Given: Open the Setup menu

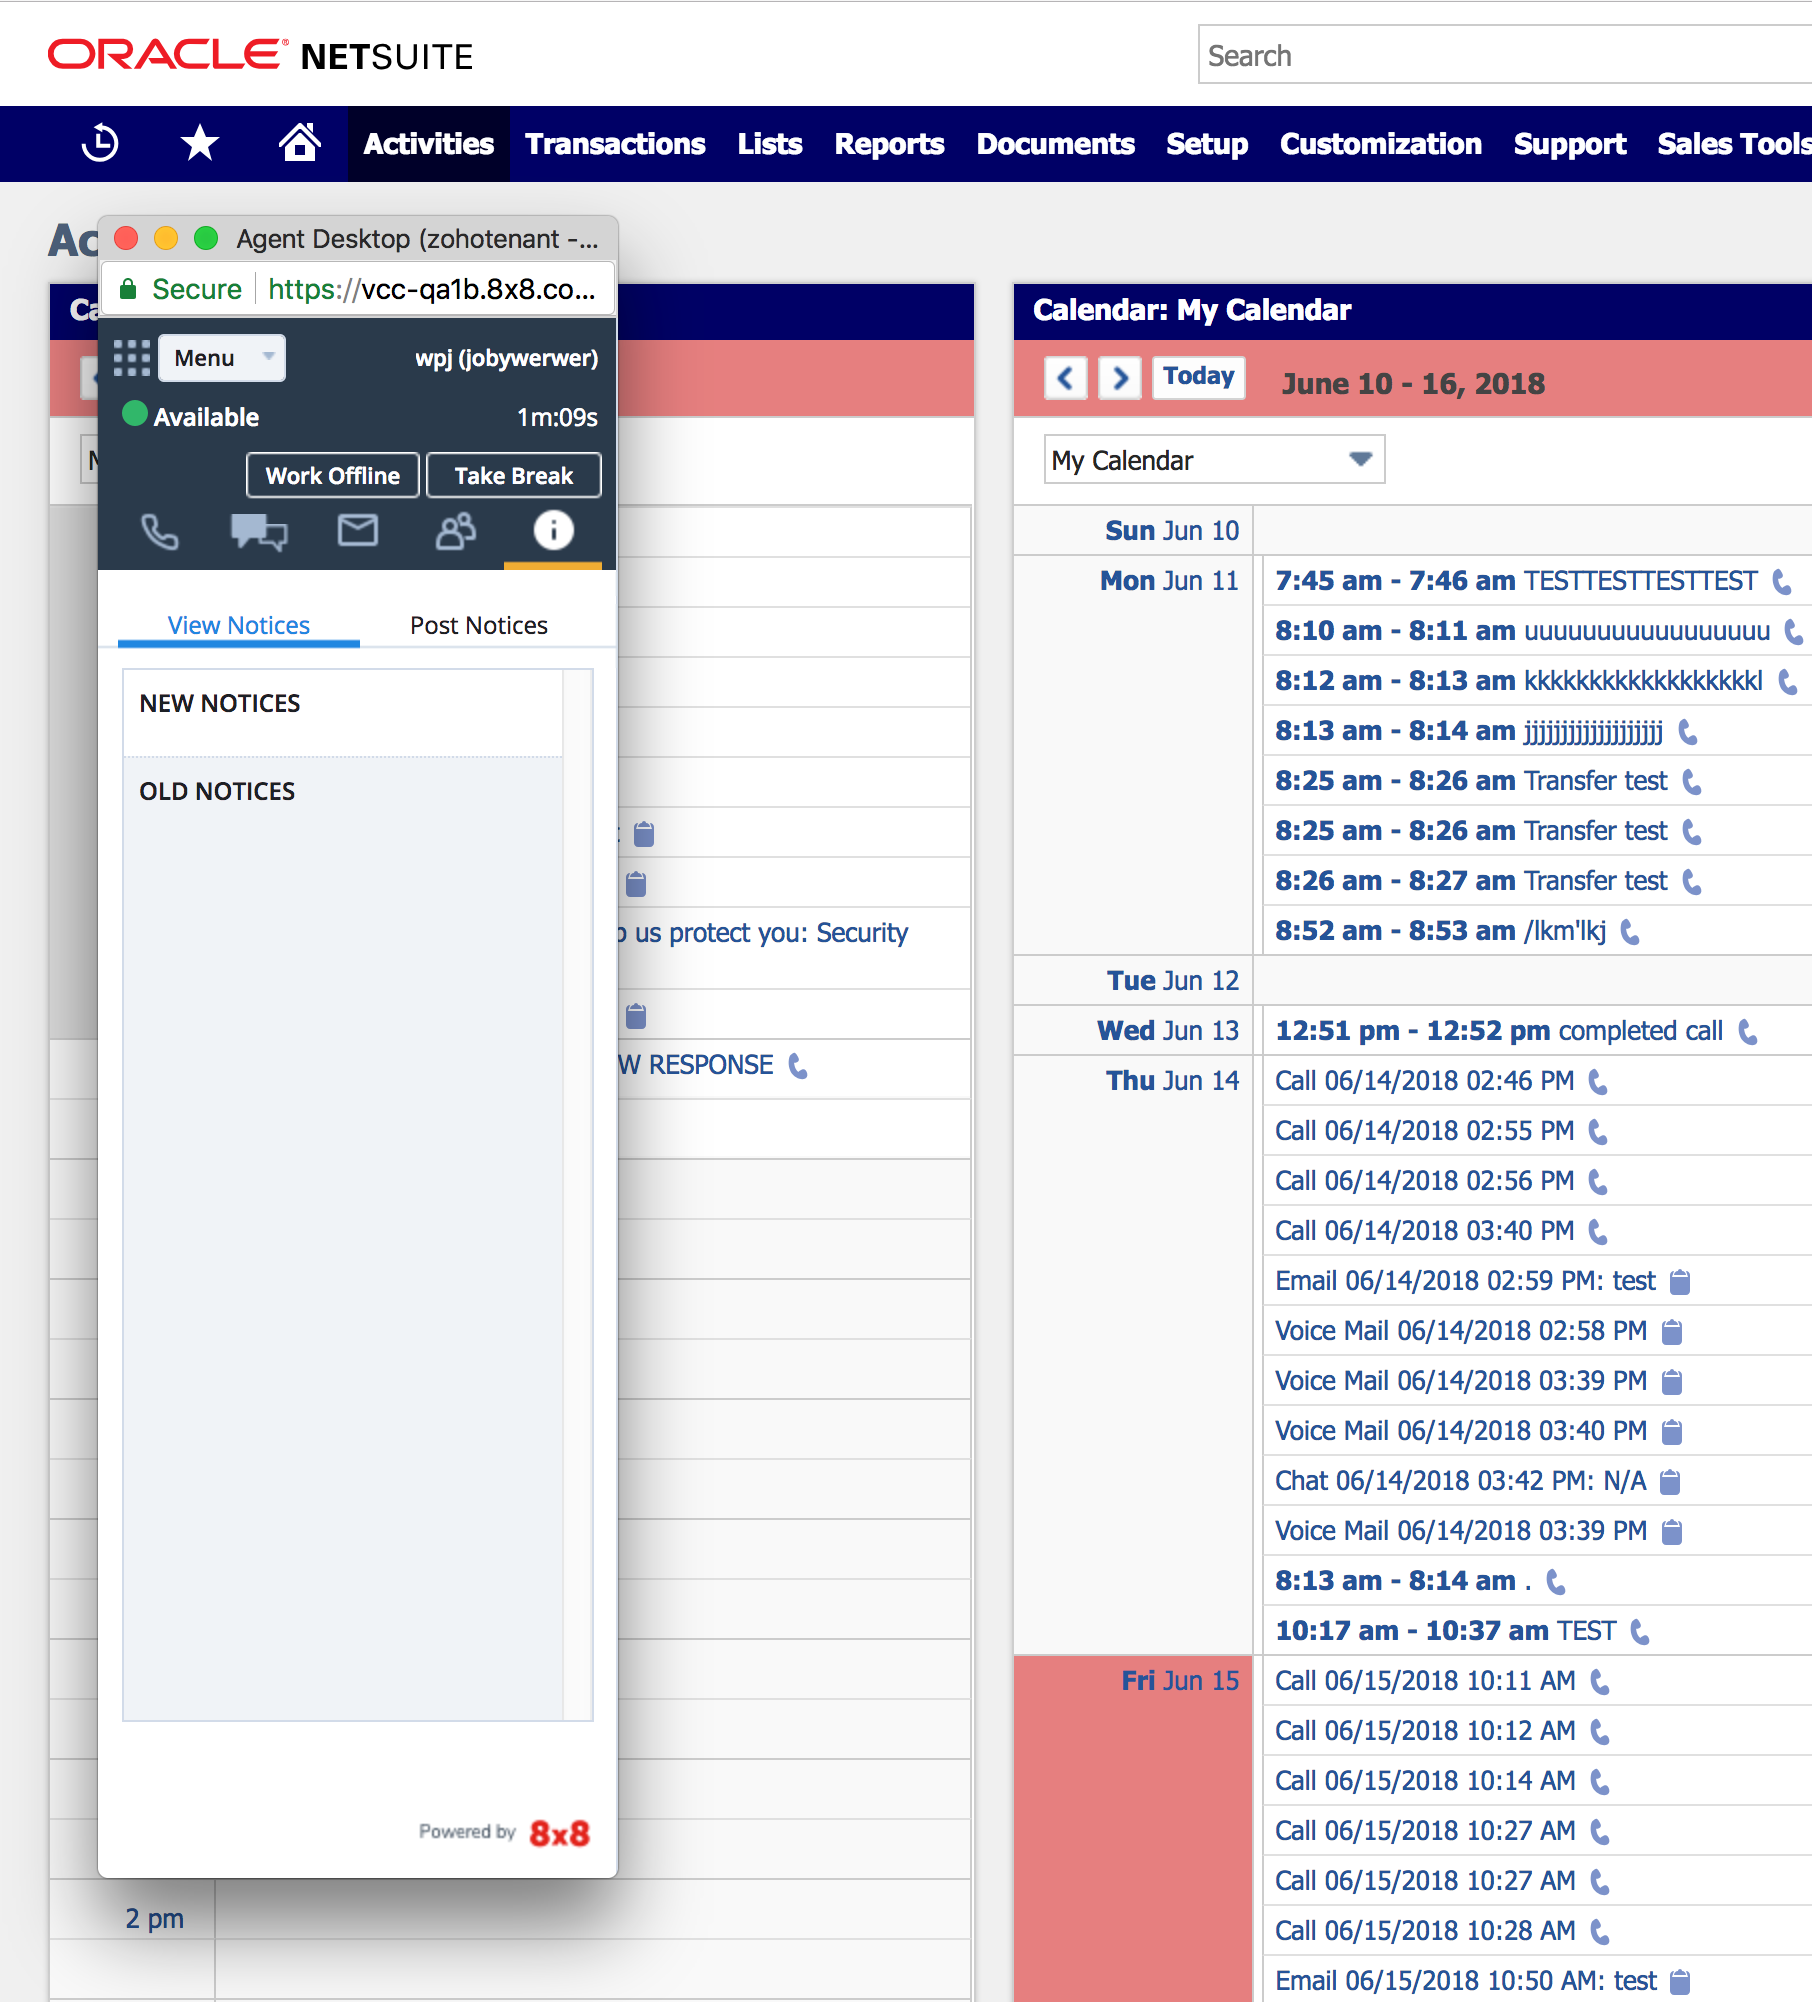Looking at the screenshot, I should click(x=1207, y=144).
